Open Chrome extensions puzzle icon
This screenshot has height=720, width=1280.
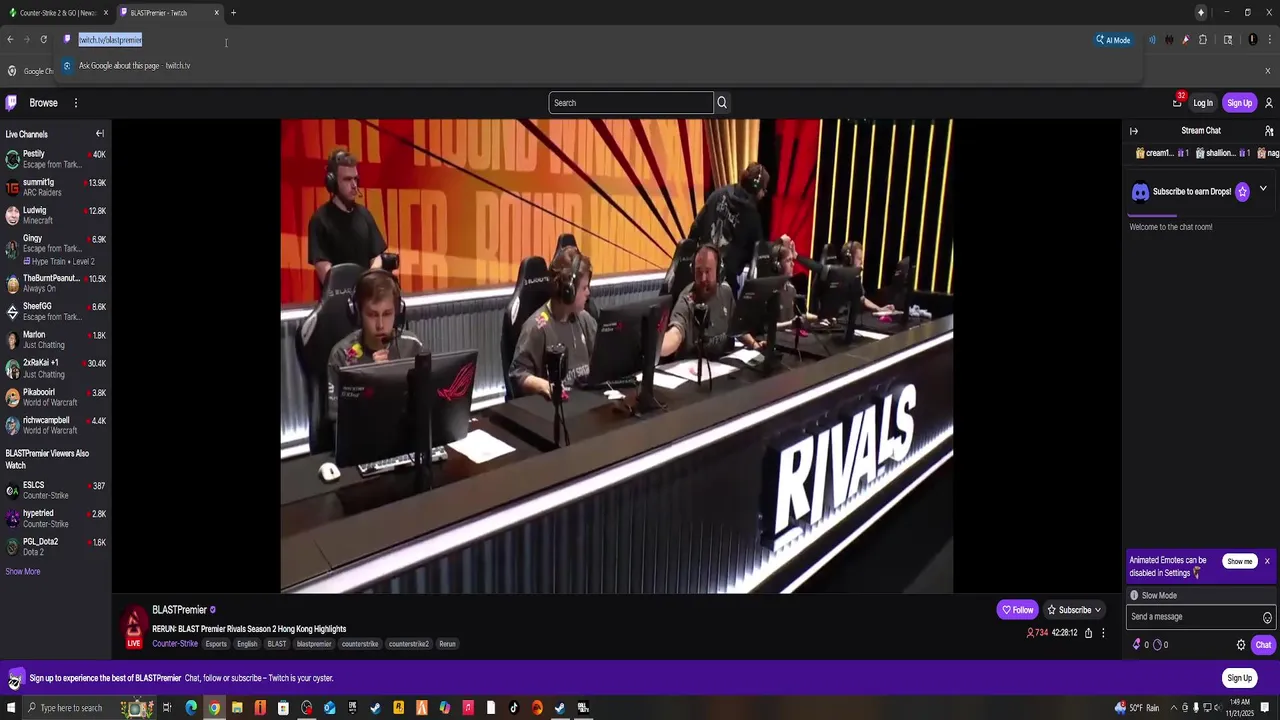click(1203, 40)
